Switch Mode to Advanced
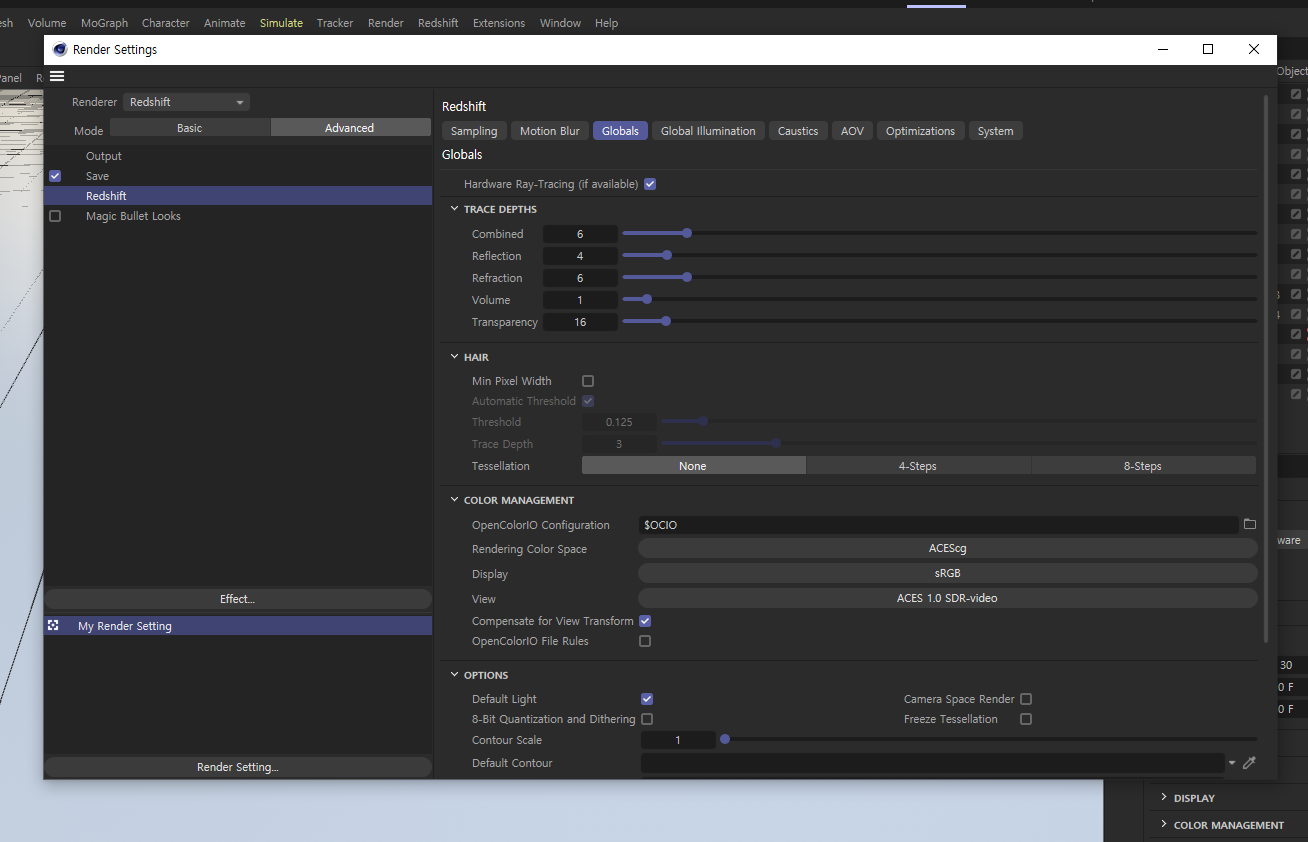Image resolution: width=1308 pixels, height=842 pixels. point(350,128)
